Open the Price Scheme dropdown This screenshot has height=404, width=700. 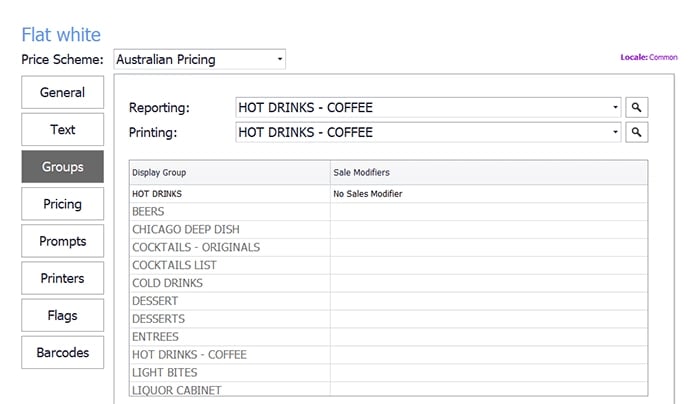tap(200, 59)
